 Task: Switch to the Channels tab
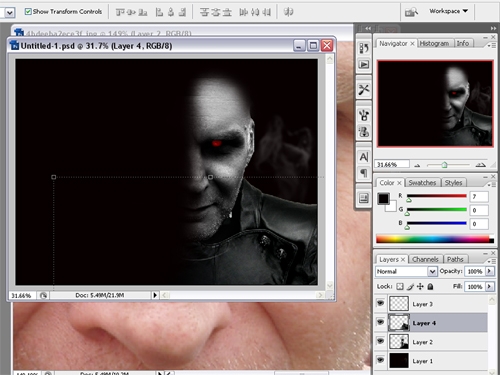click(425, 259)
